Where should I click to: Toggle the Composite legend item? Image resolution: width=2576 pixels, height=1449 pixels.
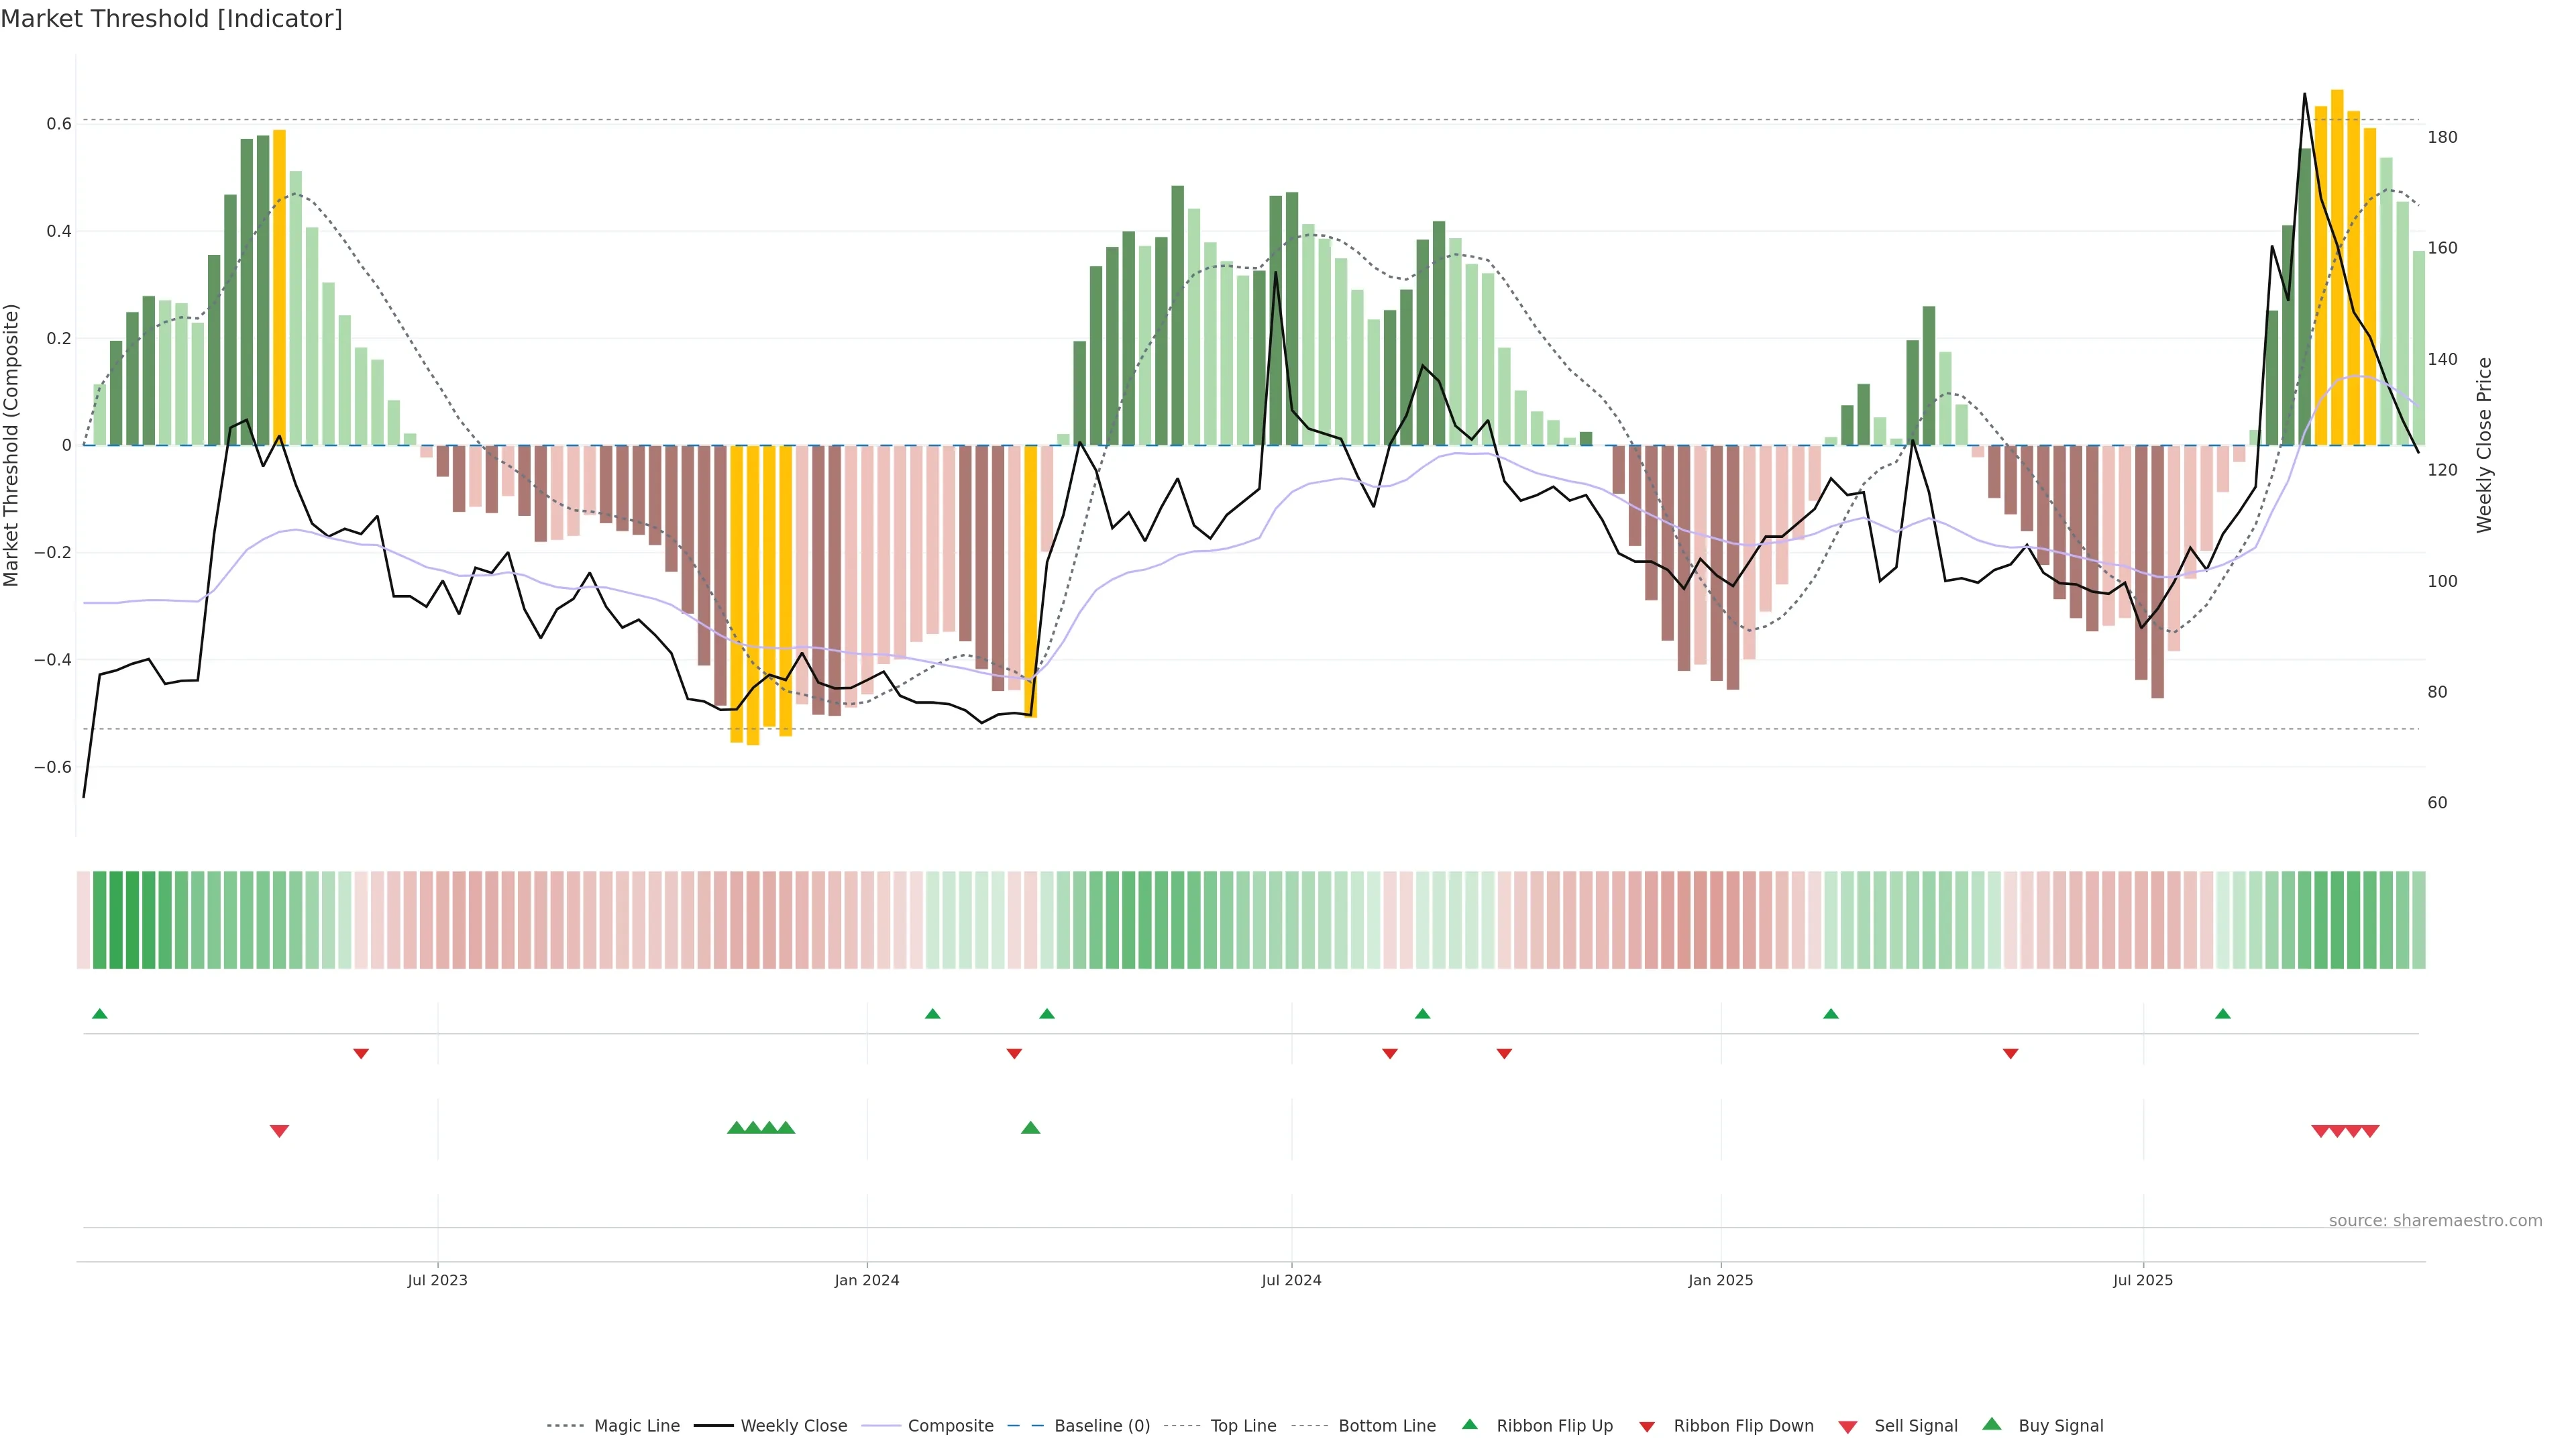click(x=950, y=1426)
